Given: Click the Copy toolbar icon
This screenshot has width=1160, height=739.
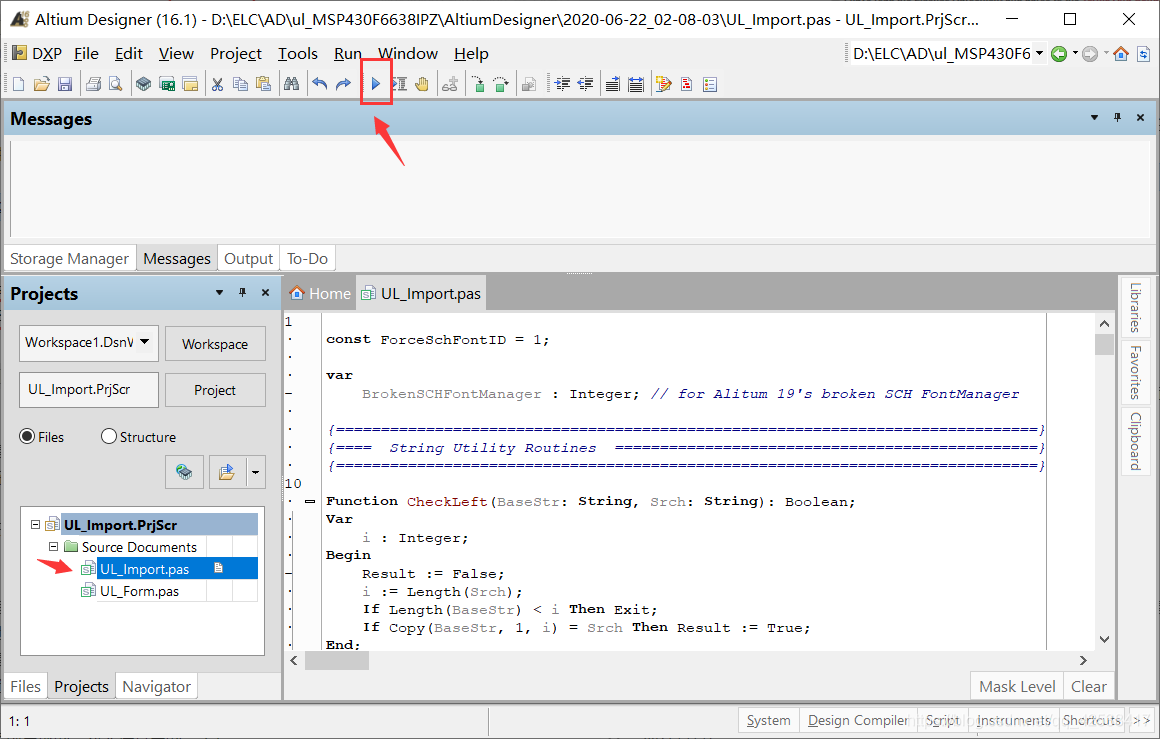Looking at the screenshot, I should pos(240,84).
